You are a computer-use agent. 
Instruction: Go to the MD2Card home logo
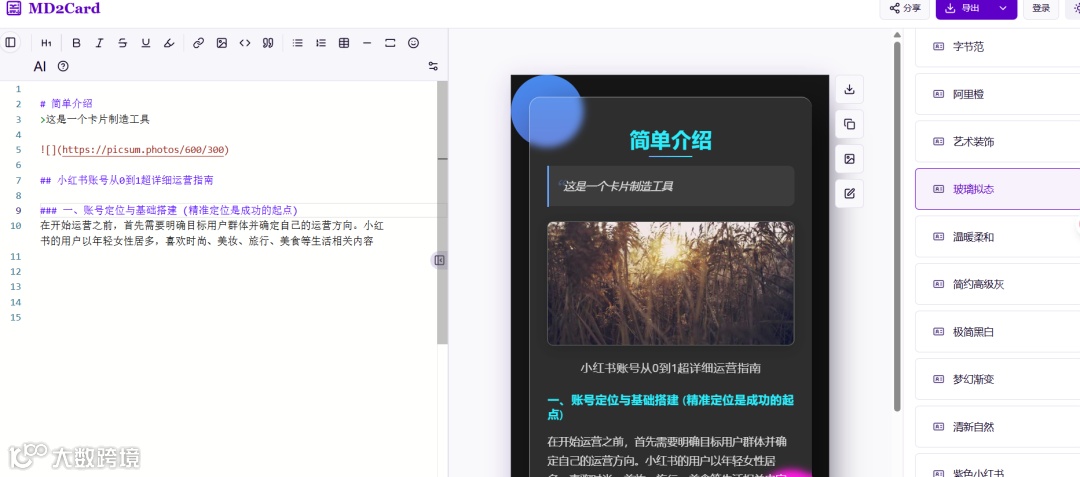[x=53, y=8]
